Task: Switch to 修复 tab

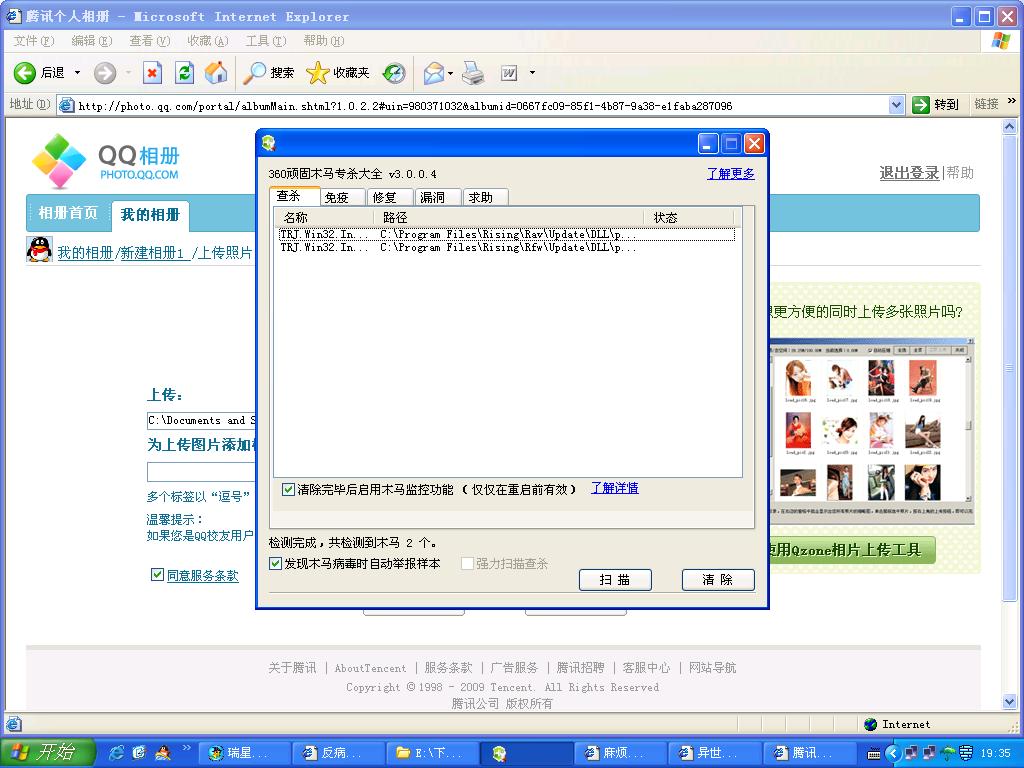Action: (391, 197)
